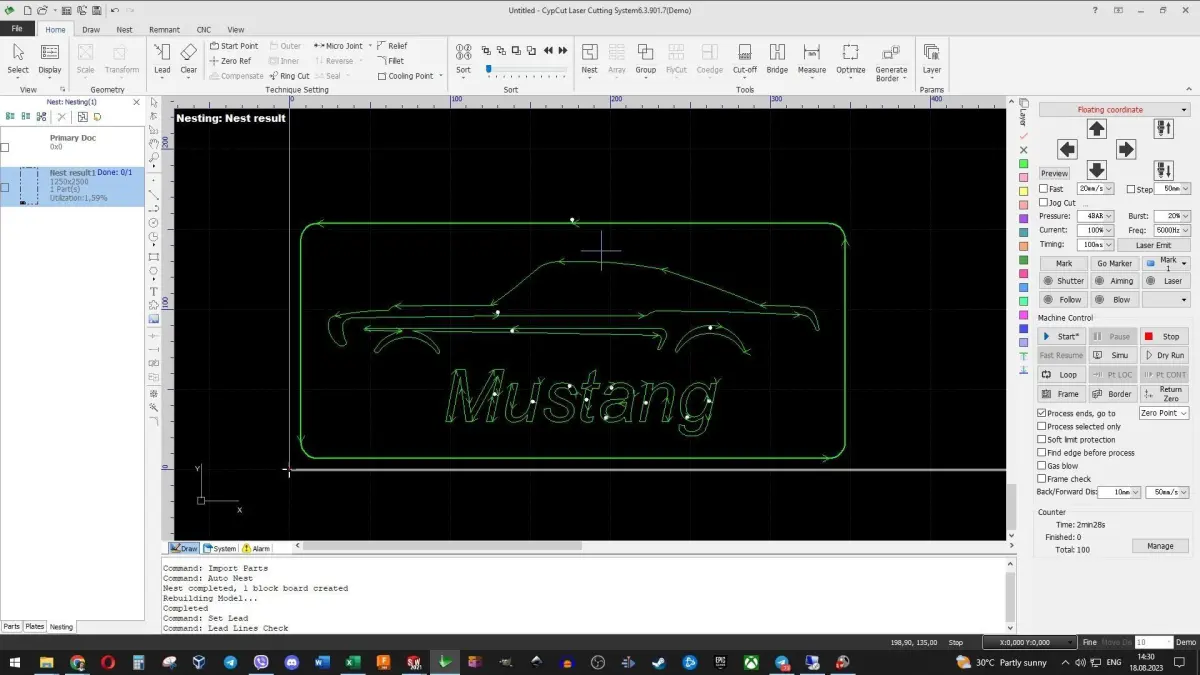This screenshot has width=1200, height=675.
Task: Open Excel from the taskbar
Action: click(352, 662)
